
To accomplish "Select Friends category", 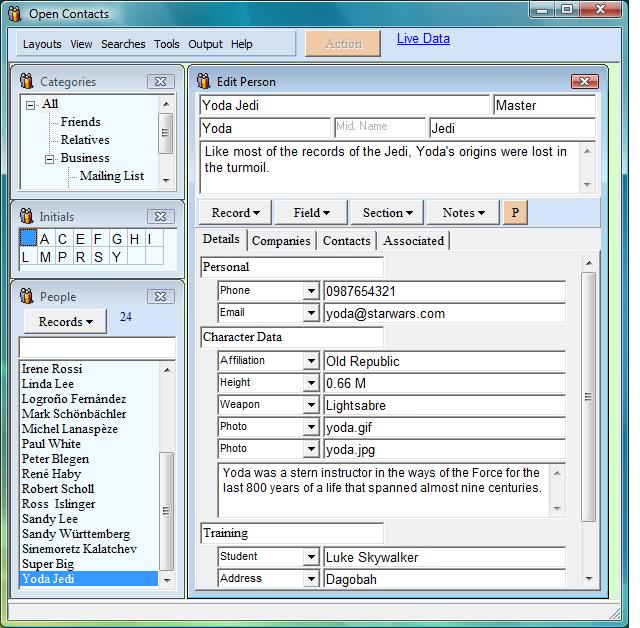I will [x=80, y=122].
